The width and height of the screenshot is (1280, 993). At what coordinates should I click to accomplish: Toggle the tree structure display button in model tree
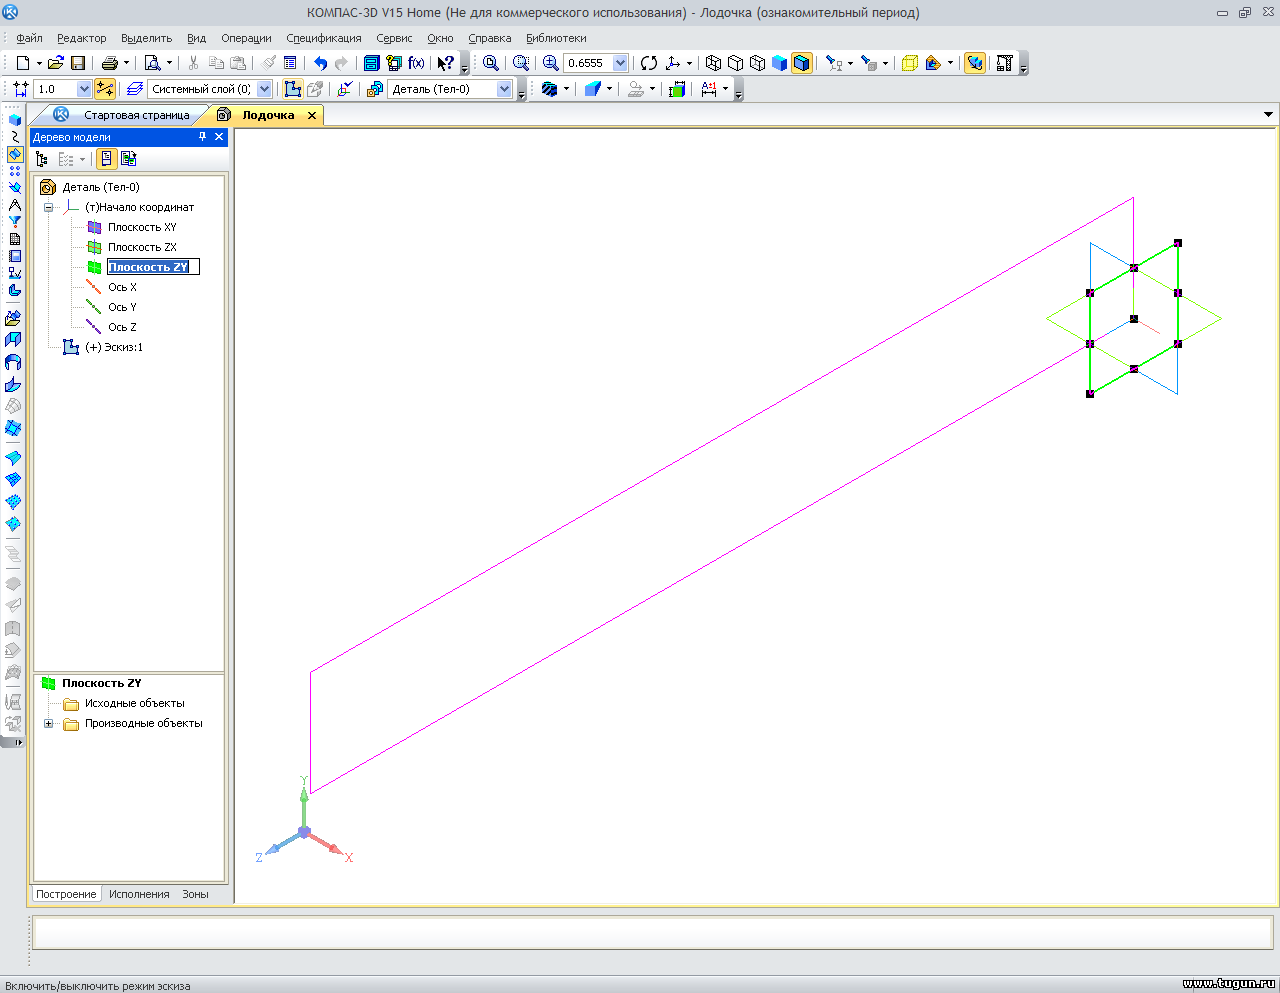(106, 159)
